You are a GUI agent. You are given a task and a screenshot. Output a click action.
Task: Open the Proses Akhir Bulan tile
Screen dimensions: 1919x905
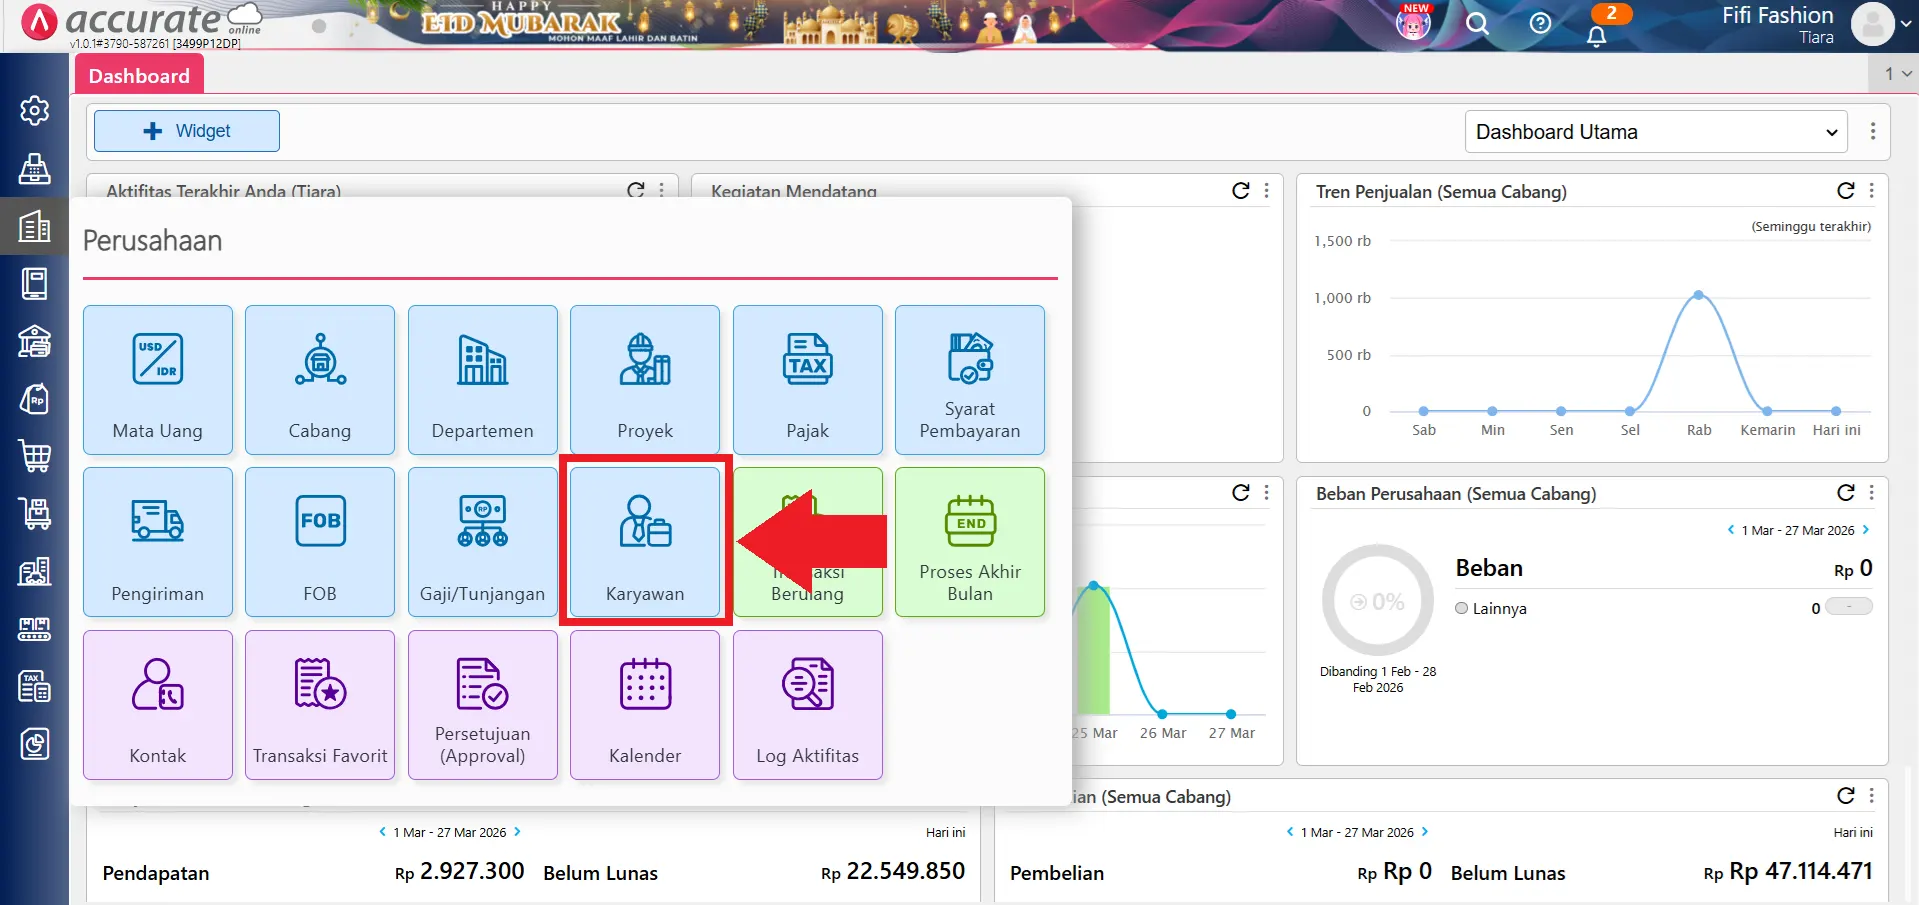969,542
